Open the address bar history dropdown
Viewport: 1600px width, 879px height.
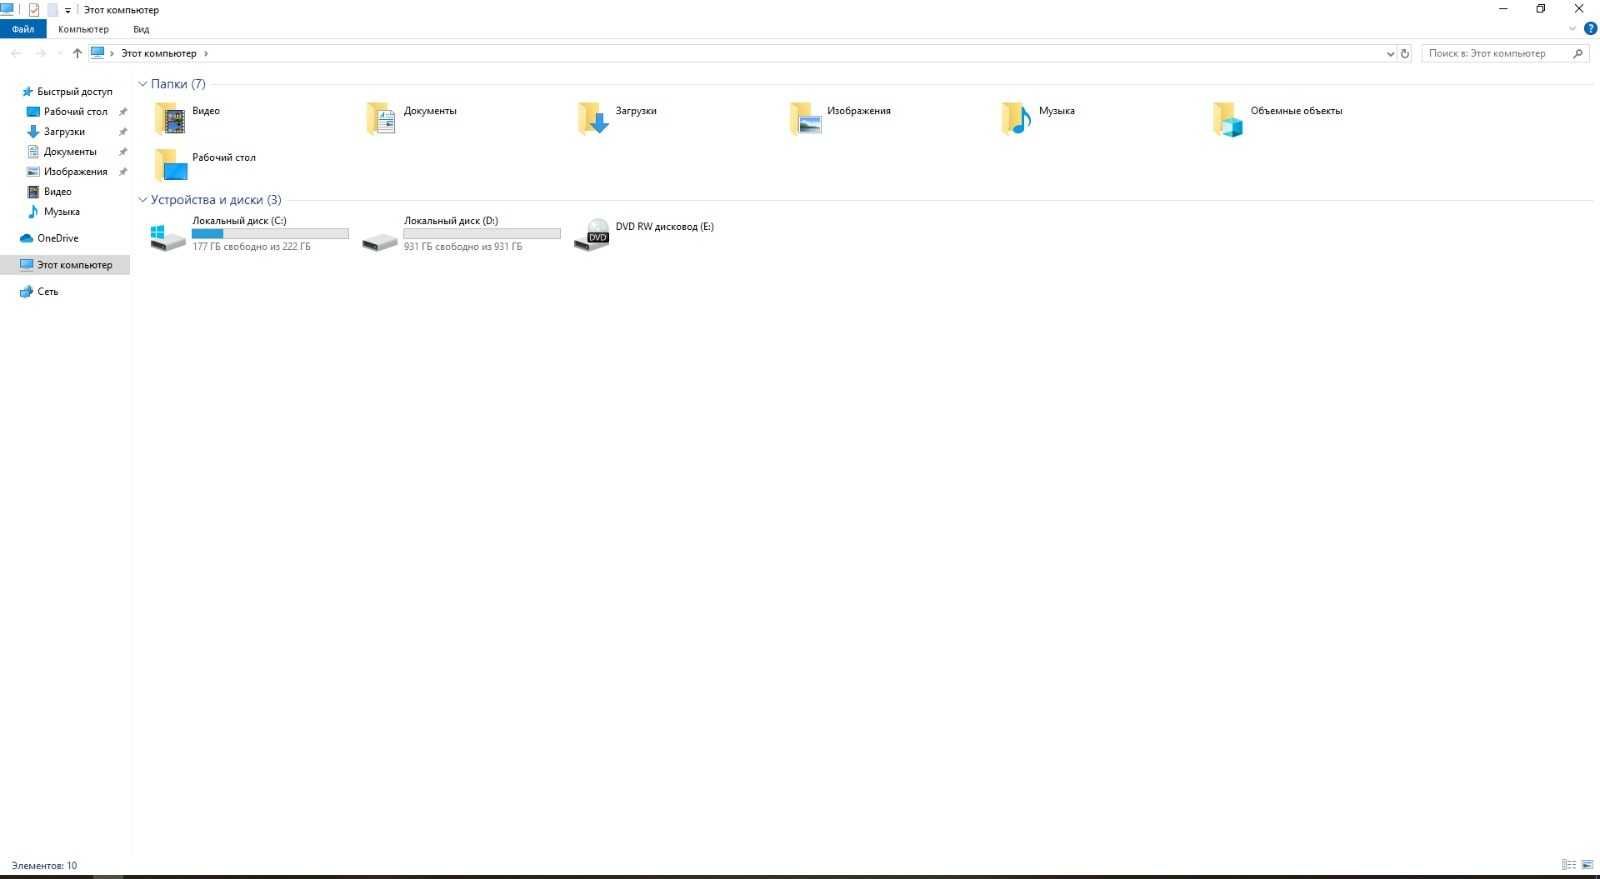[1390, 54]
